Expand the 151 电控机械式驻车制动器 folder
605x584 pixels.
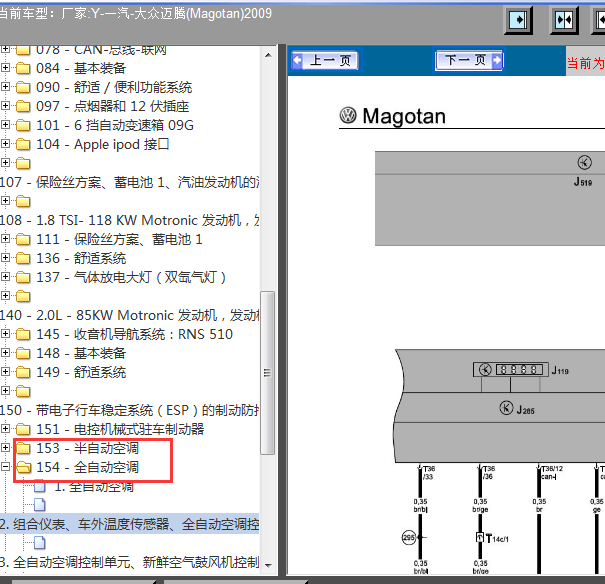[x=5, y=429]
